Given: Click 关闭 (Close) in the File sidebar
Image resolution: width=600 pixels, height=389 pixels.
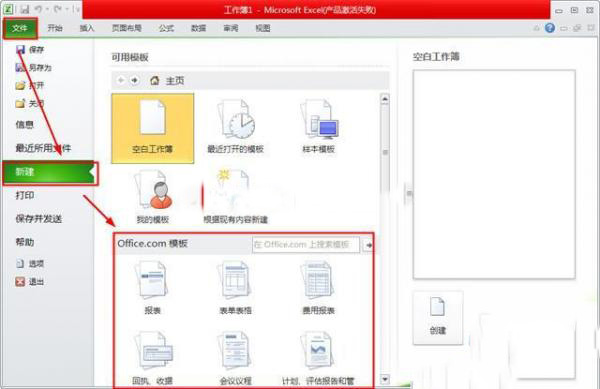Looking at the screenshot, I should 30,103.
